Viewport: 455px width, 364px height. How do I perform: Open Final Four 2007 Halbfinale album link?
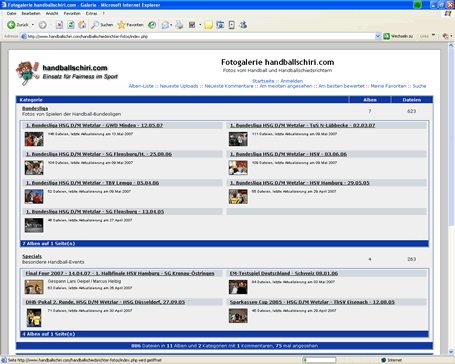point(120,273)
